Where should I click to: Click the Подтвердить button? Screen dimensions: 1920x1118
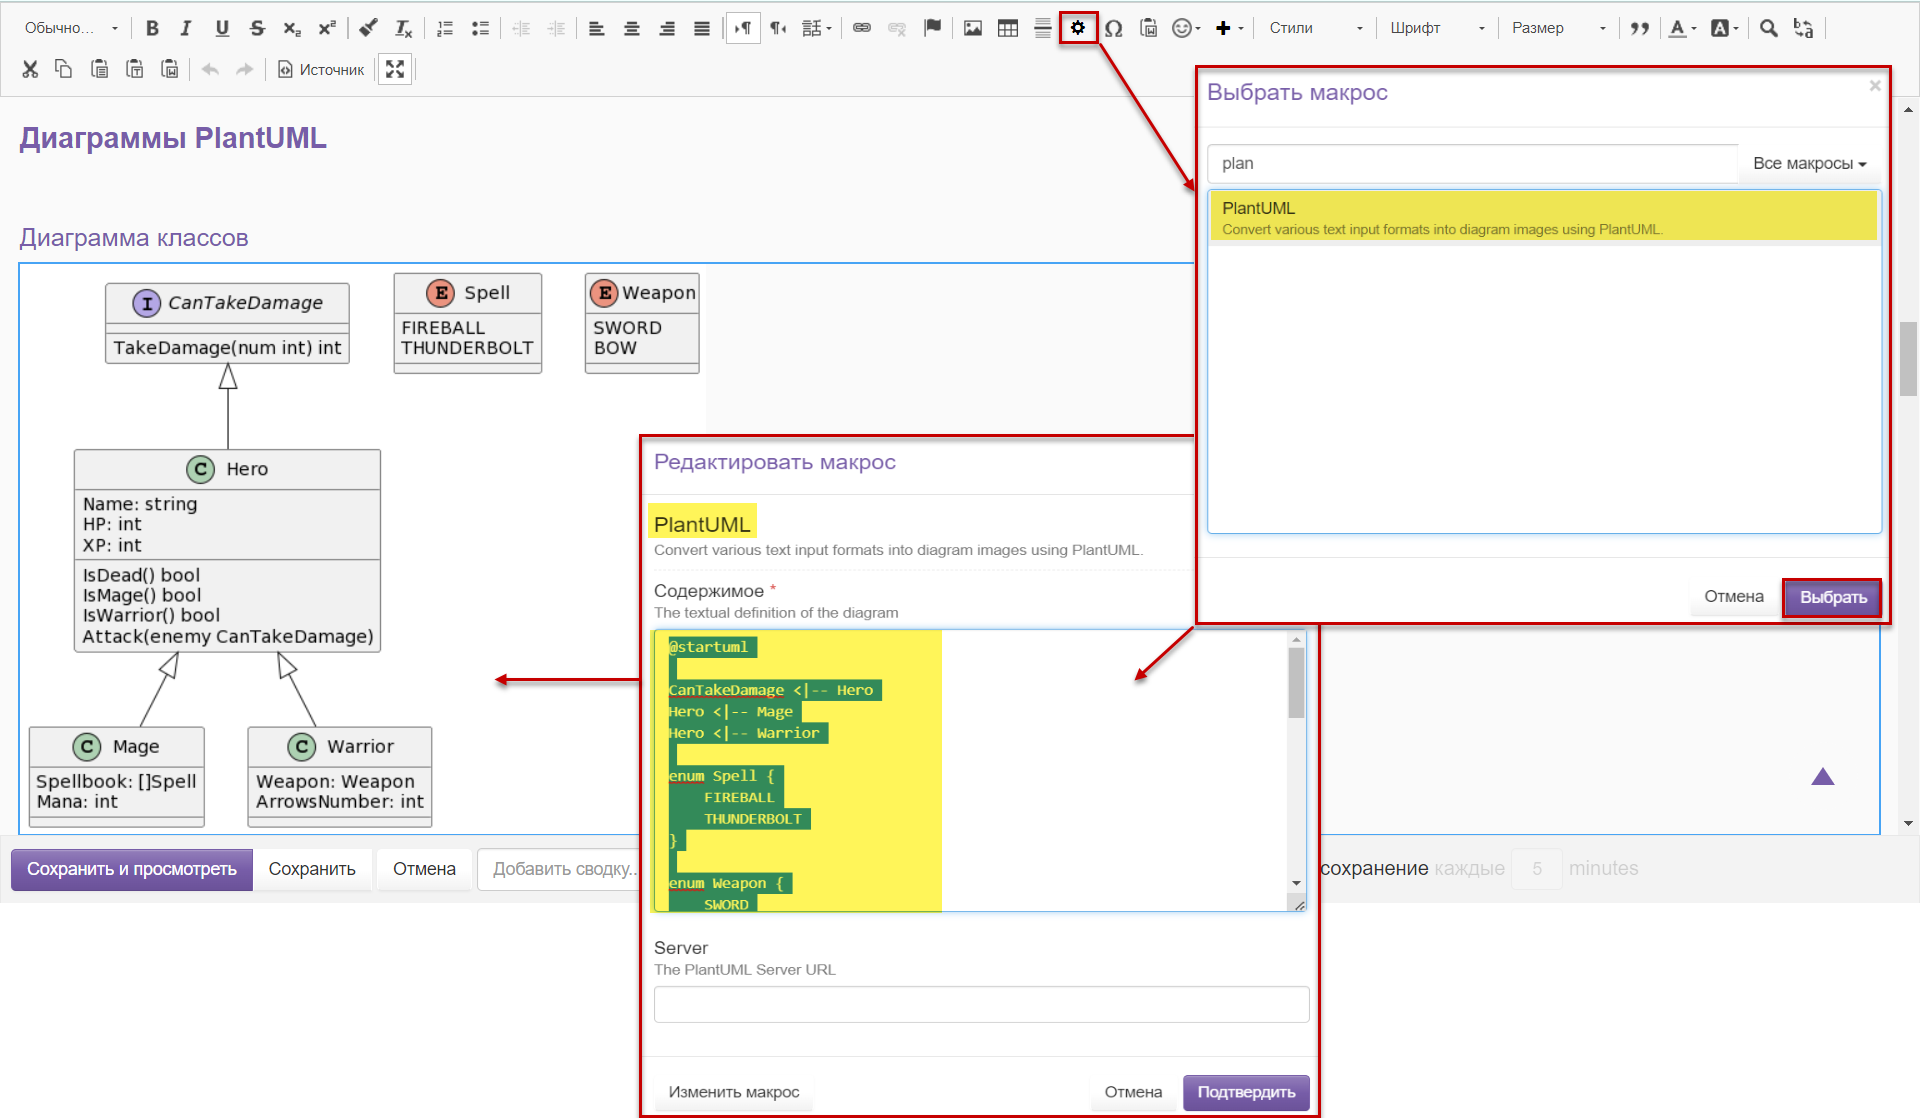click(1246, 1092)
